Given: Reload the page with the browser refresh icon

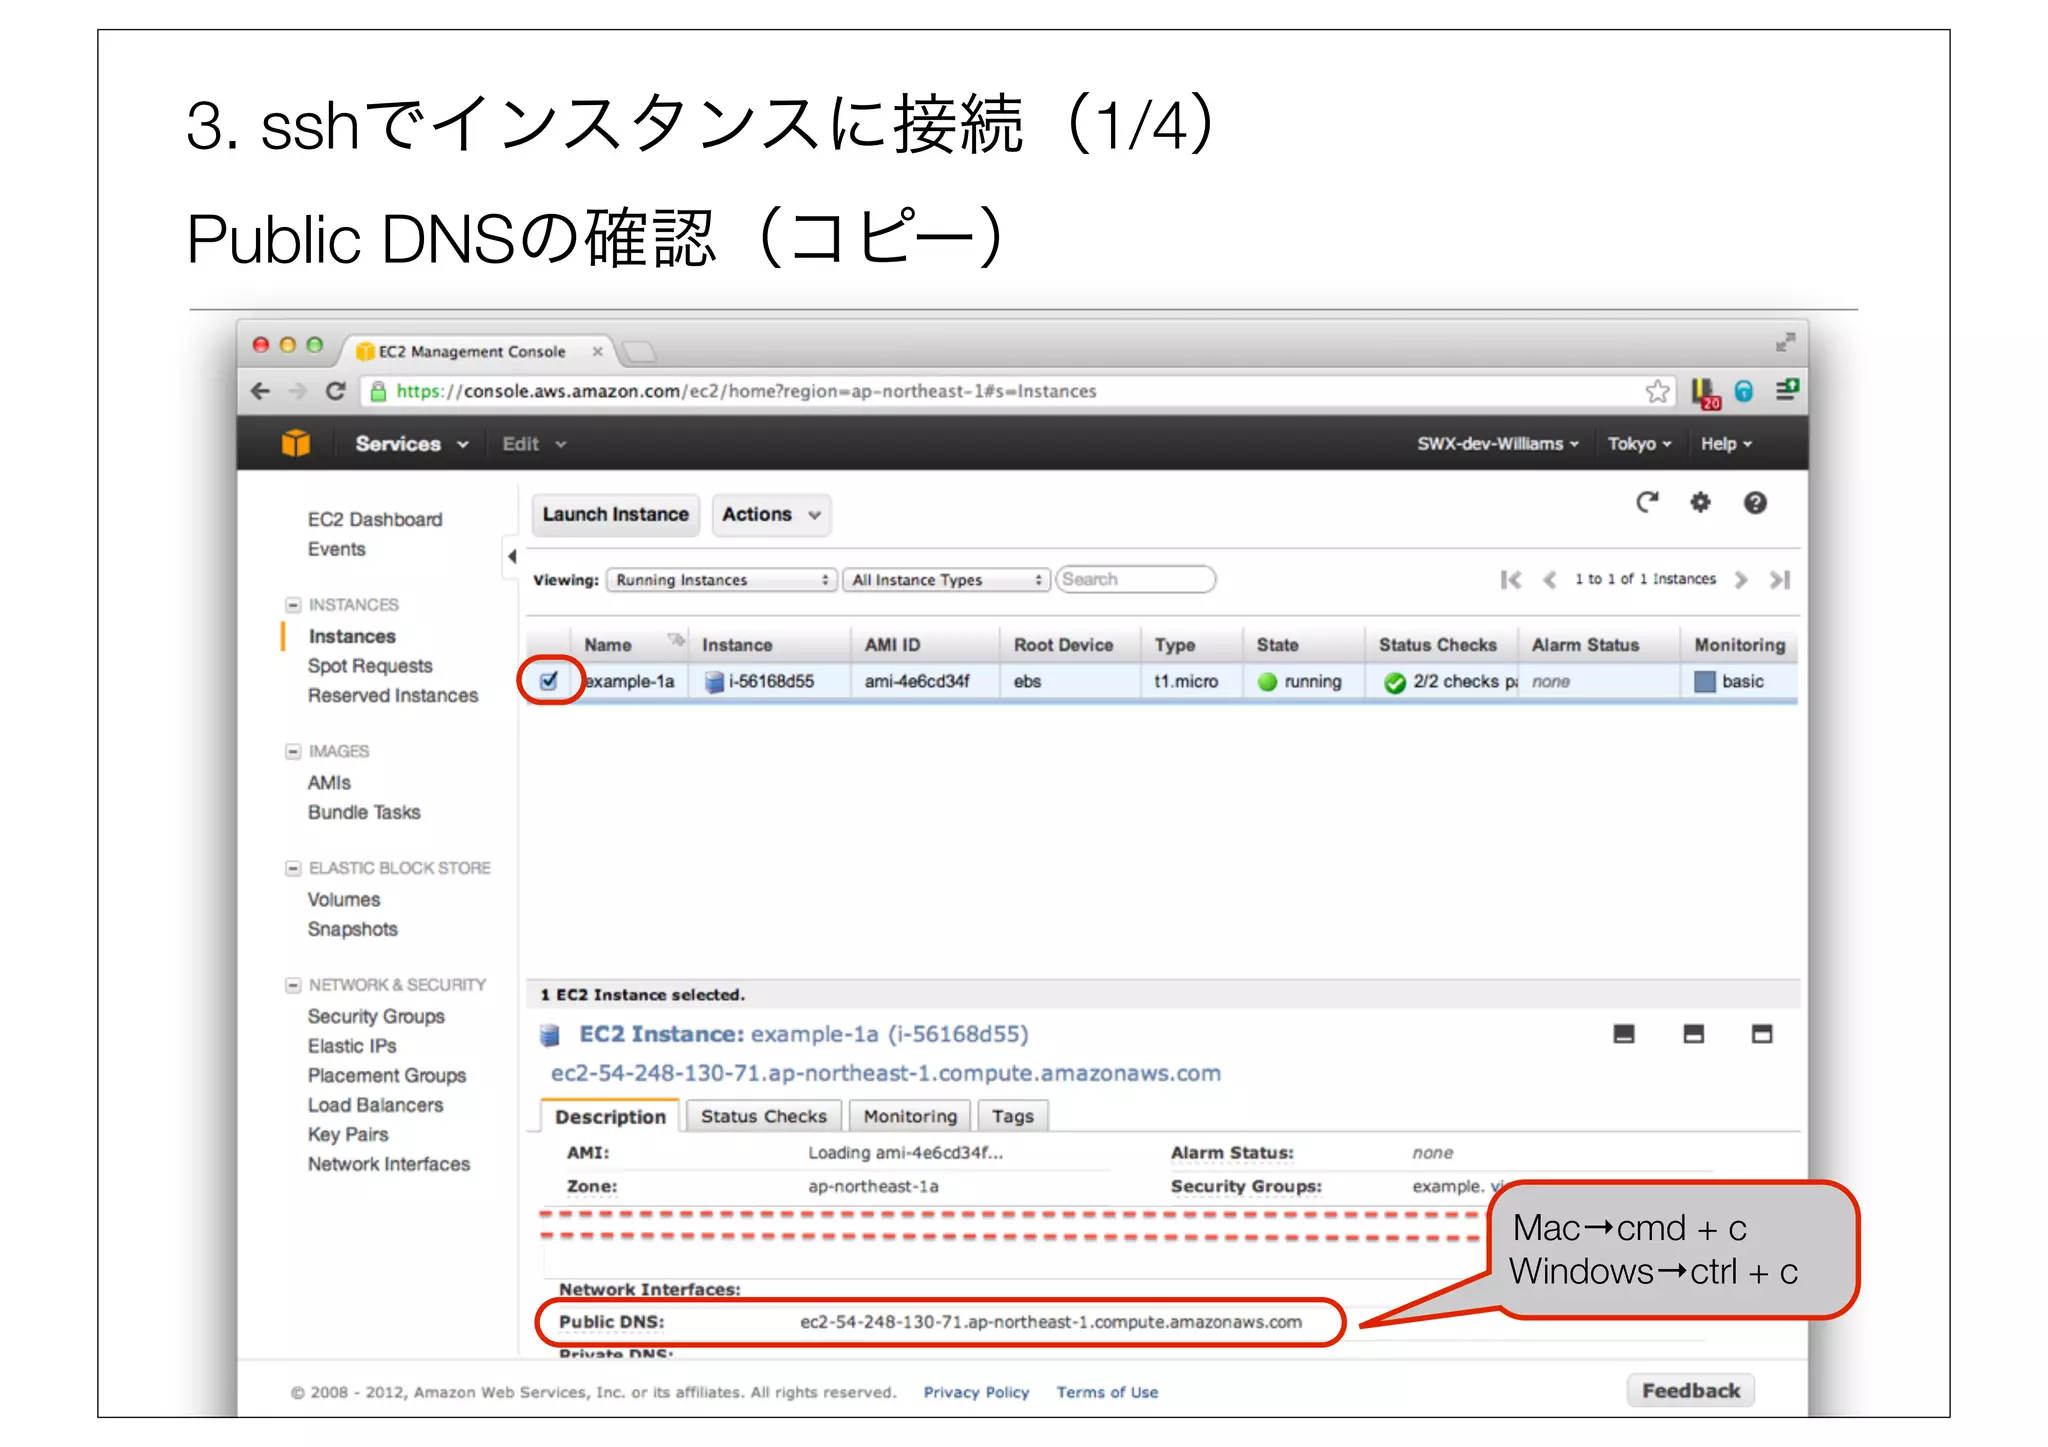Looking at the screenshot, I should [335, 392].
